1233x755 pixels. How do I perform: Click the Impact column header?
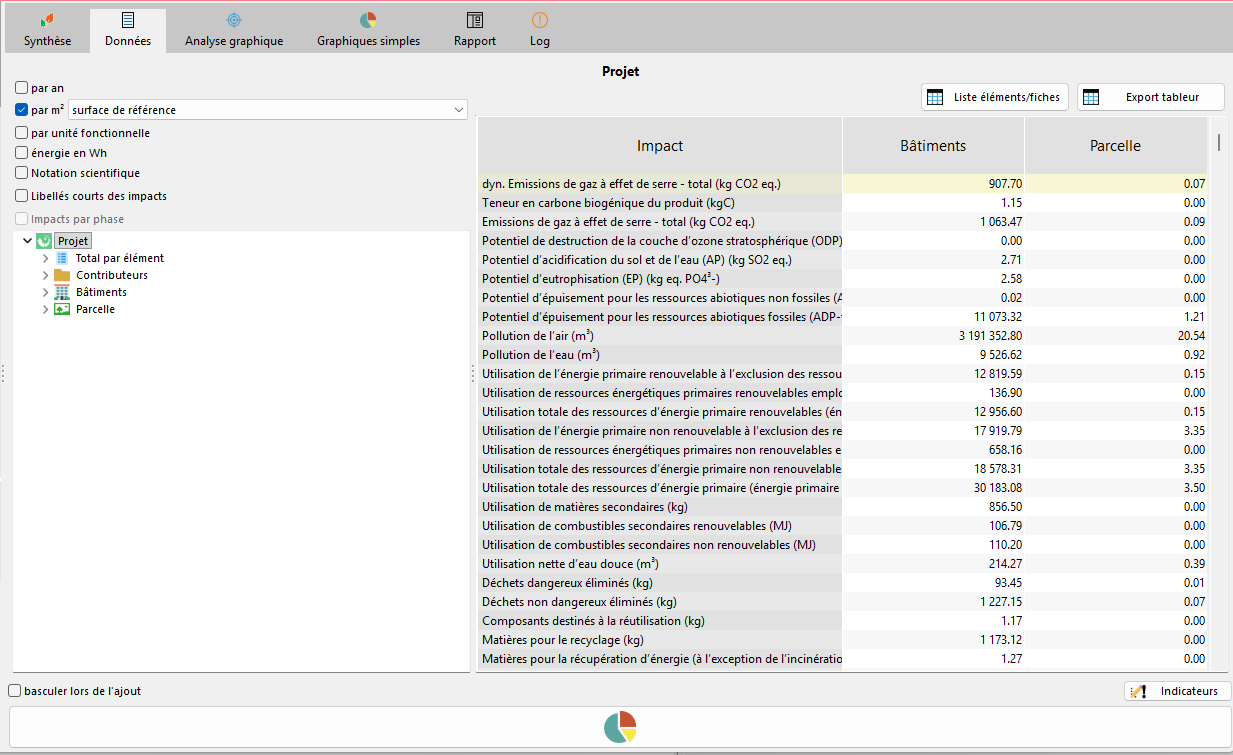(x=660, y=146)
